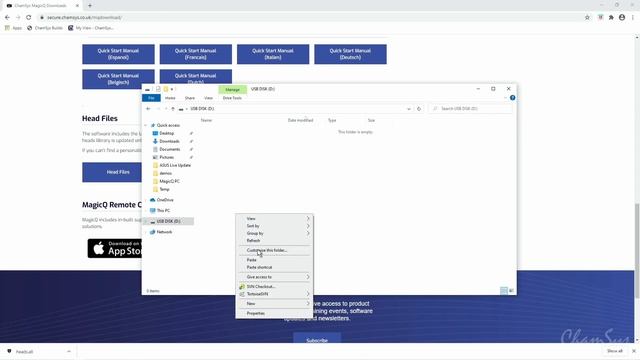Screen dimensions: 640x360
Task: Open MagicQ PC folder in sidebar
Action: 169,181
